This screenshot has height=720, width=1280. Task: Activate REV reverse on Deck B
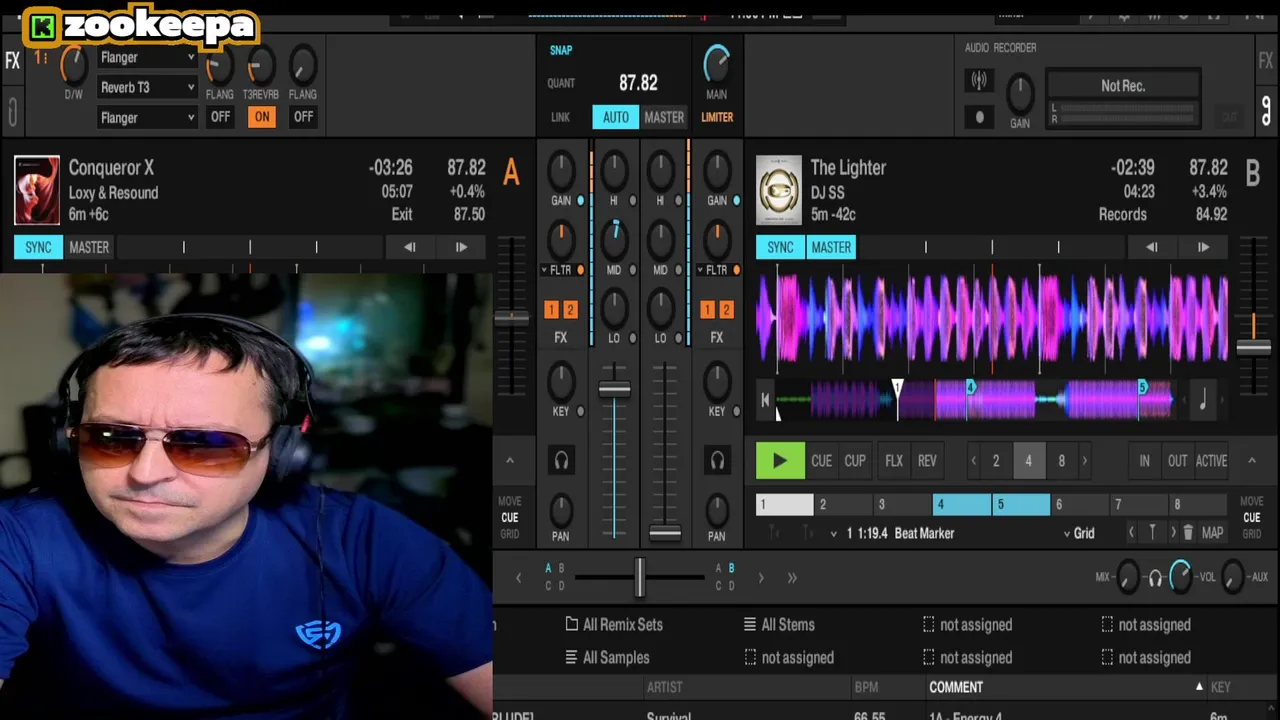click(x=927, y=461)
